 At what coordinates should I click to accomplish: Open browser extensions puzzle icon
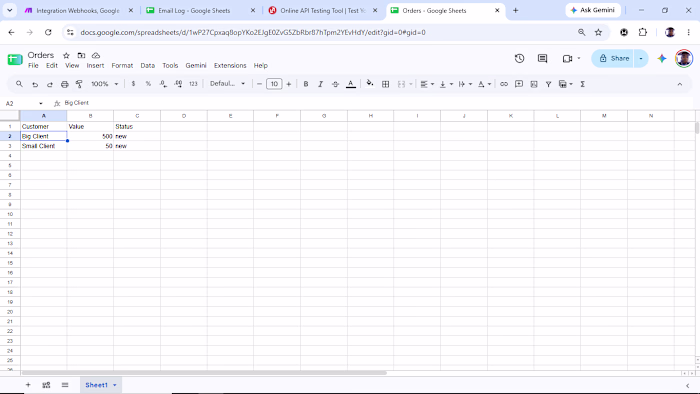[x=642, y=32]
